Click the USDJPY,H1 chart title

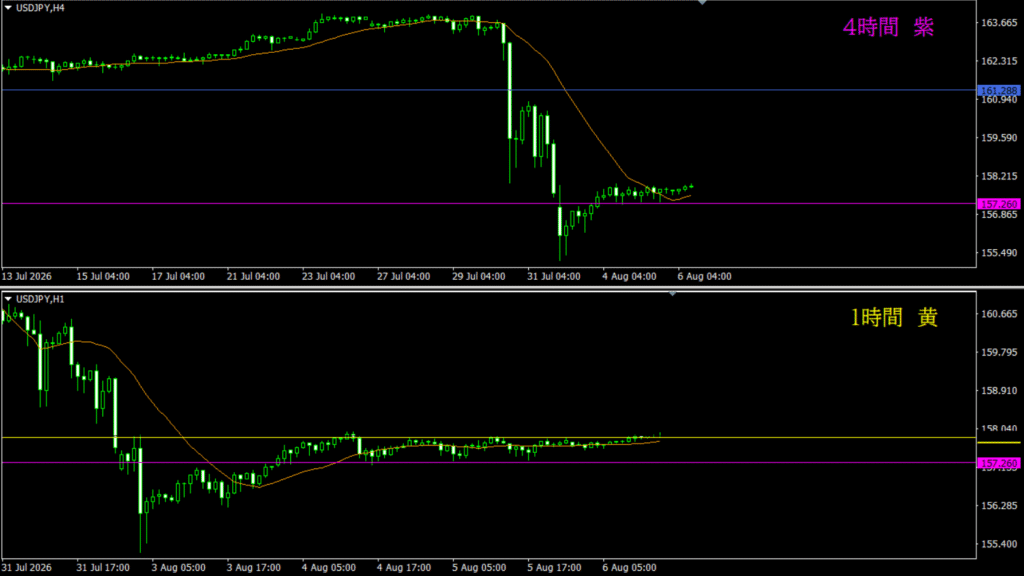[40, 299]
